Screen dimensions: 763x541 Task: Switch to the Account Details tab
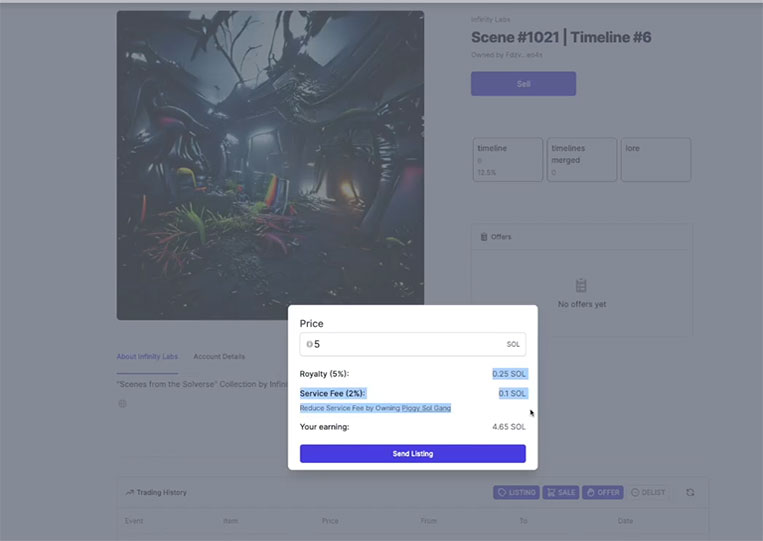tap(219, 357)
